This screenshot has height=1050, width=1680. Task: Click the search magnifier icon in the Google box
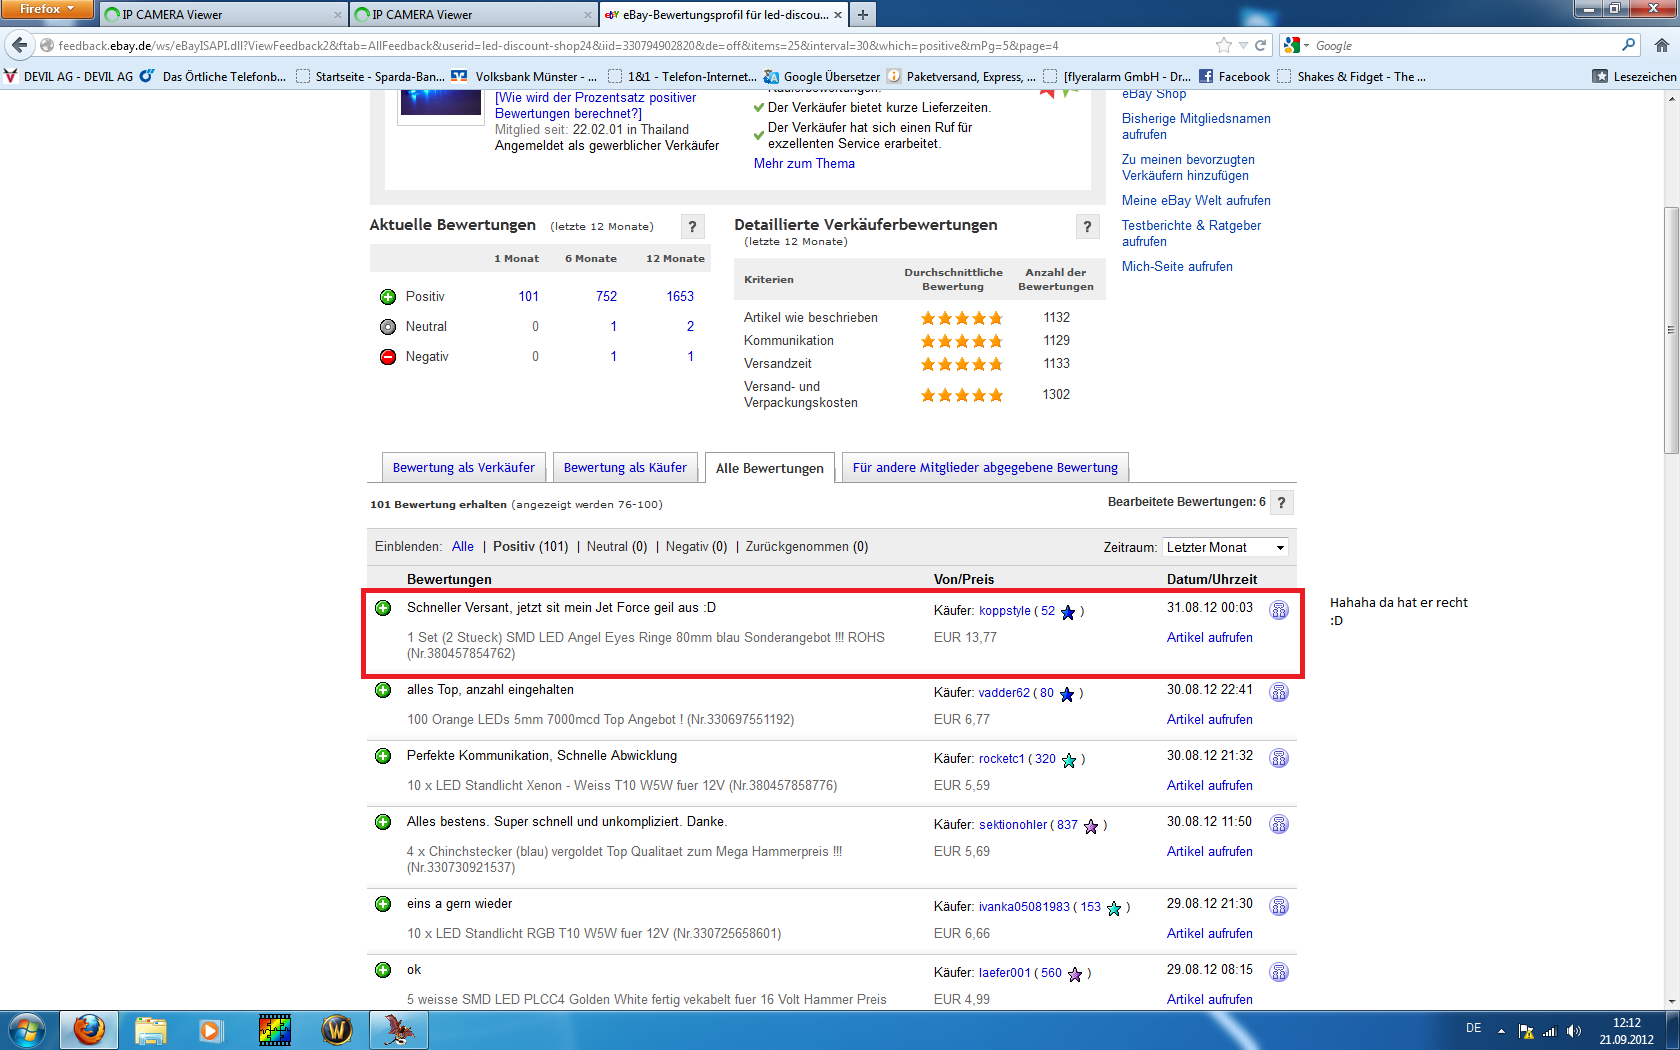click(1629, 45)
